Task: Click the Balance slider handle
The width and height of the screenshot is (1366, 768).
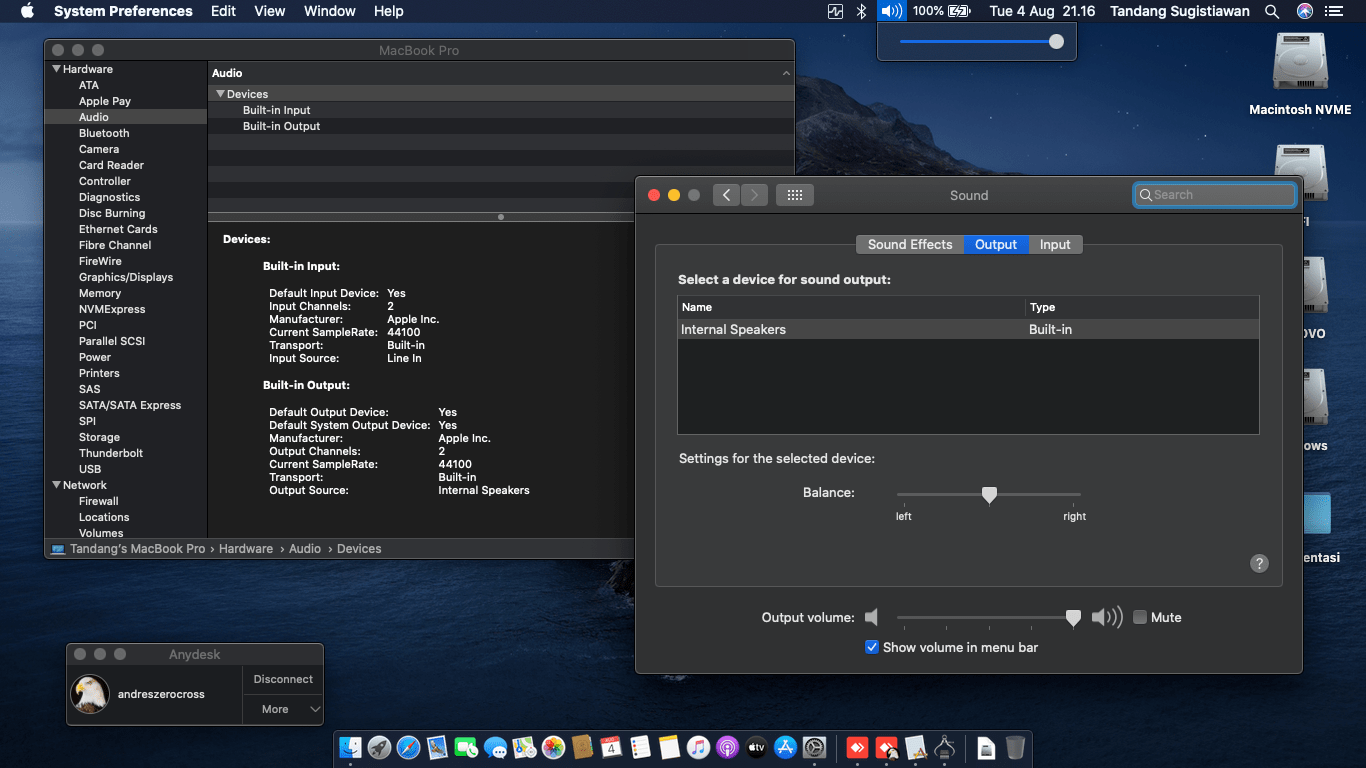Action: 989,494
